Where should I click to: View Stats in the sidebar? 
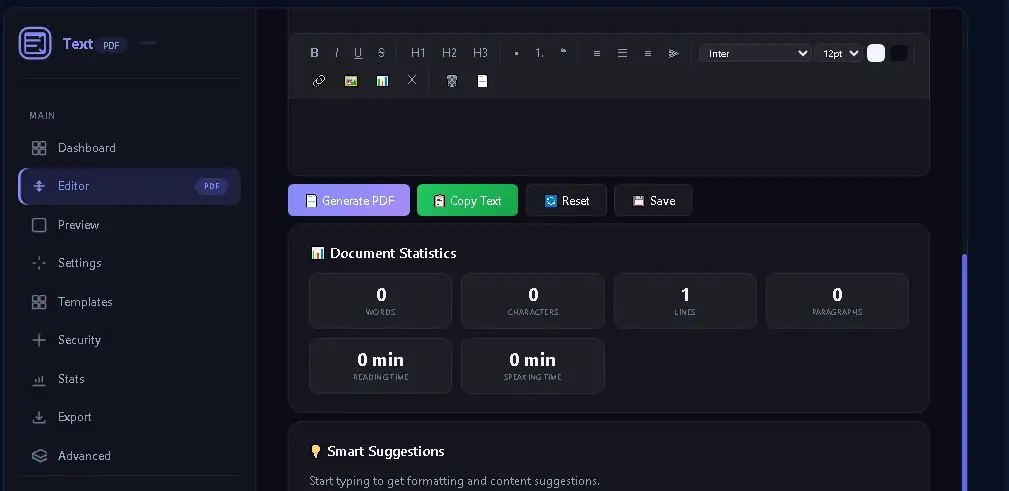pos(129,378)
